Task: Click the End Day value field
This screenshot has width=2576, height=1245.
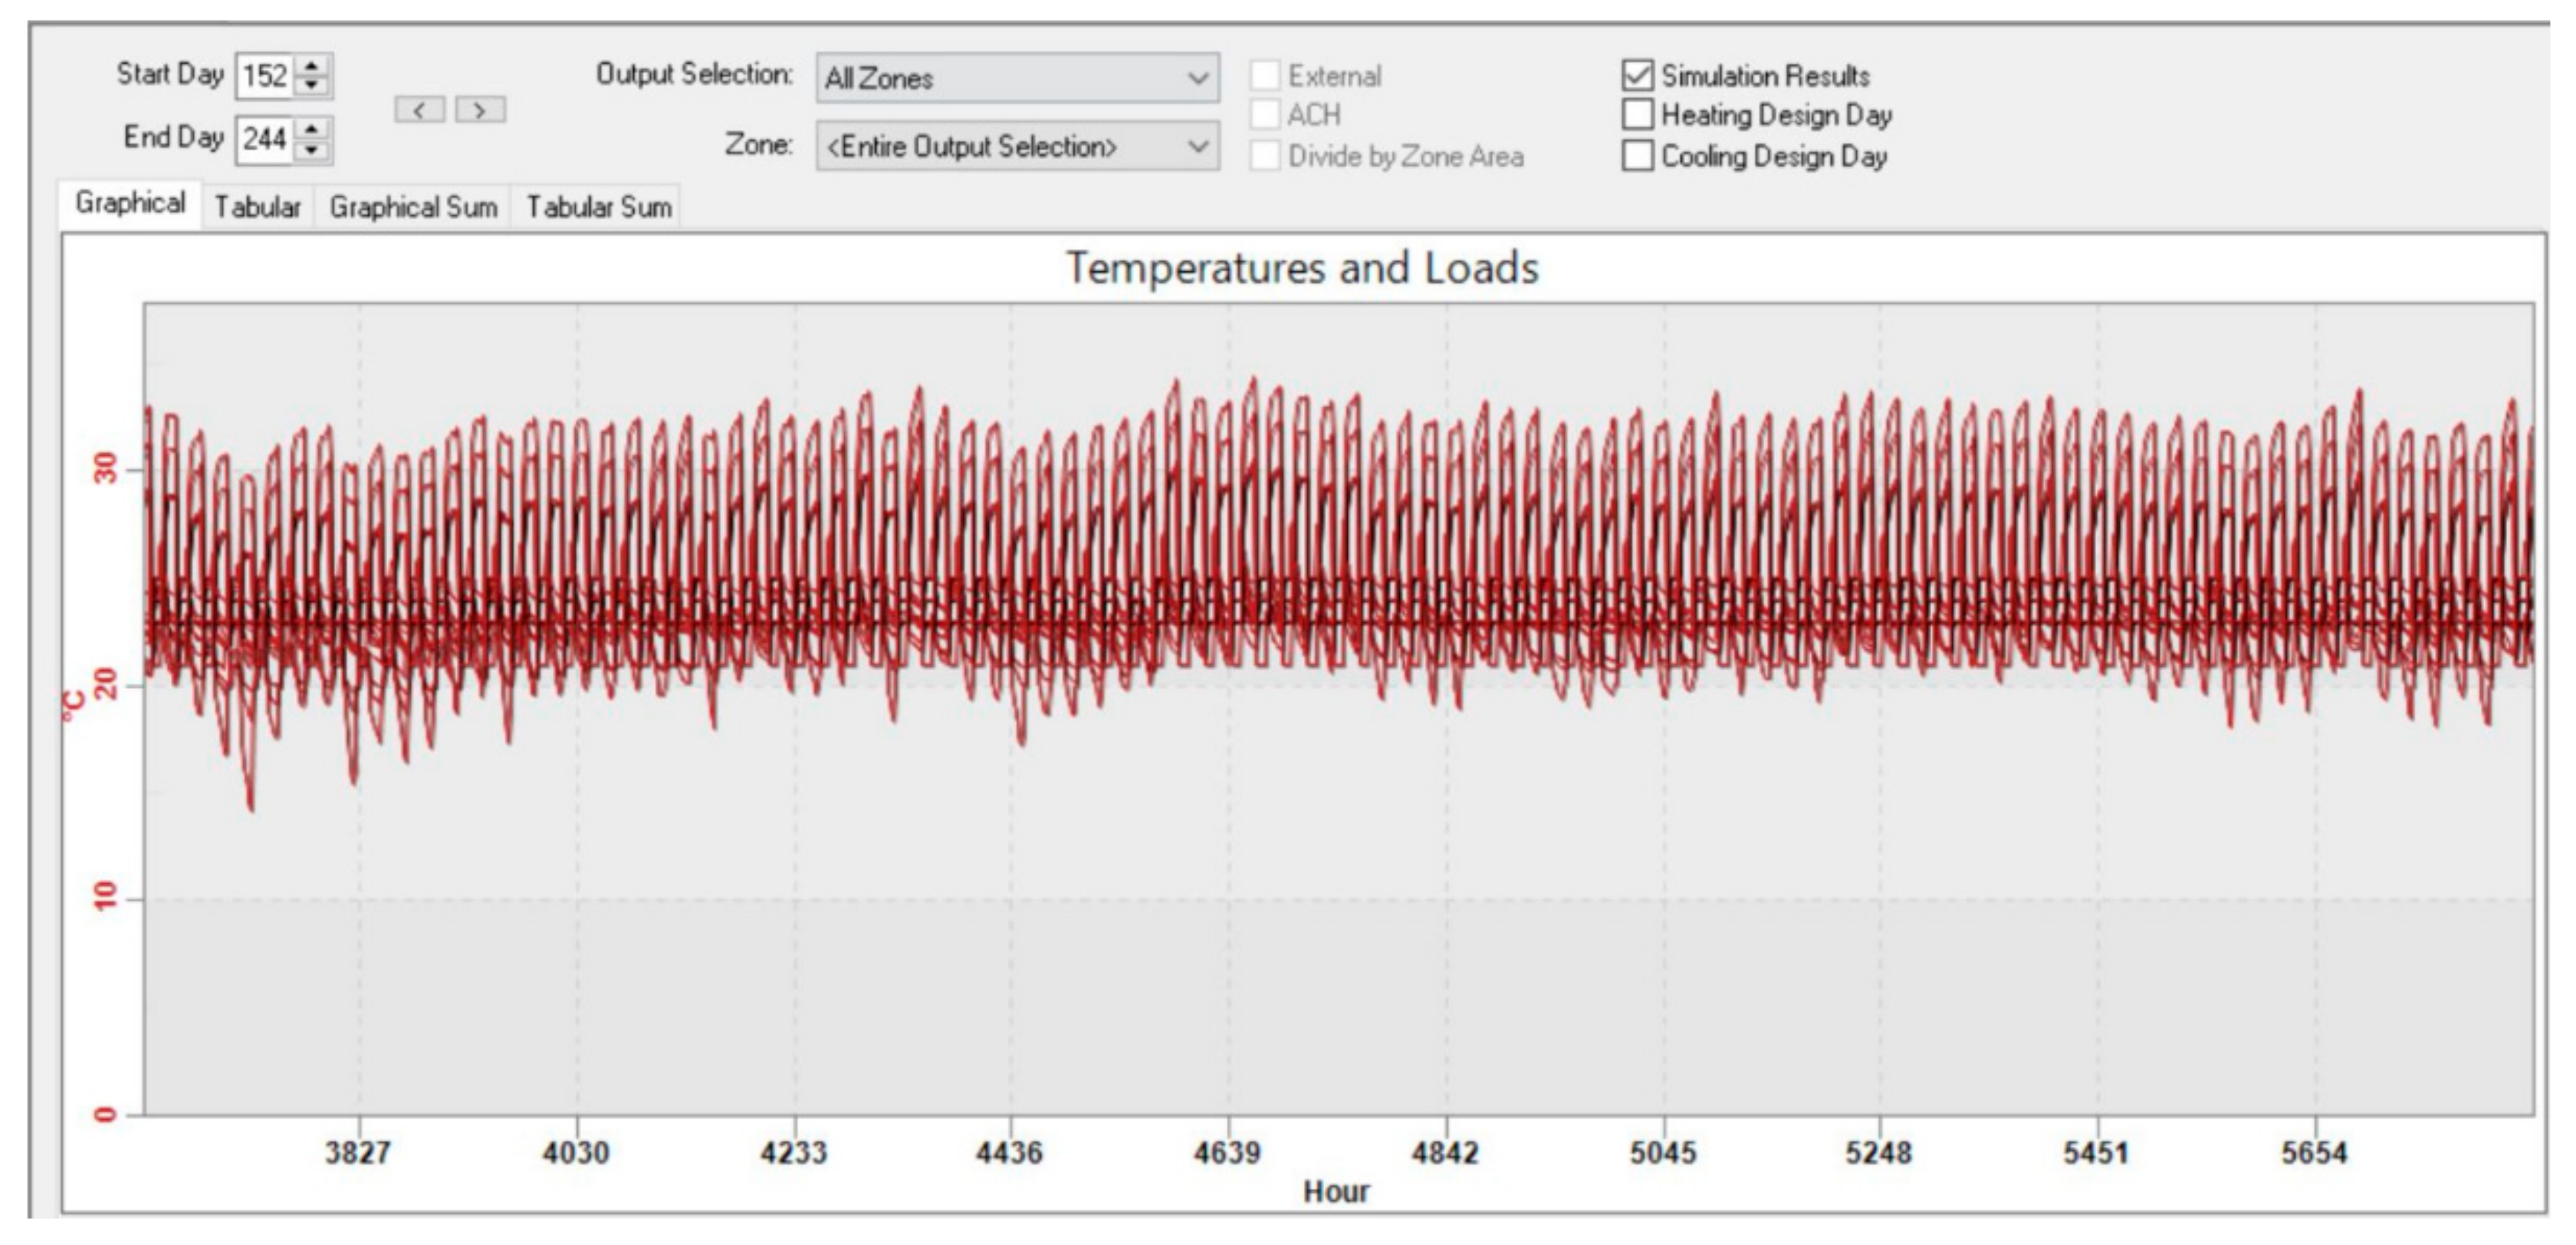Action: click(265, 139)
